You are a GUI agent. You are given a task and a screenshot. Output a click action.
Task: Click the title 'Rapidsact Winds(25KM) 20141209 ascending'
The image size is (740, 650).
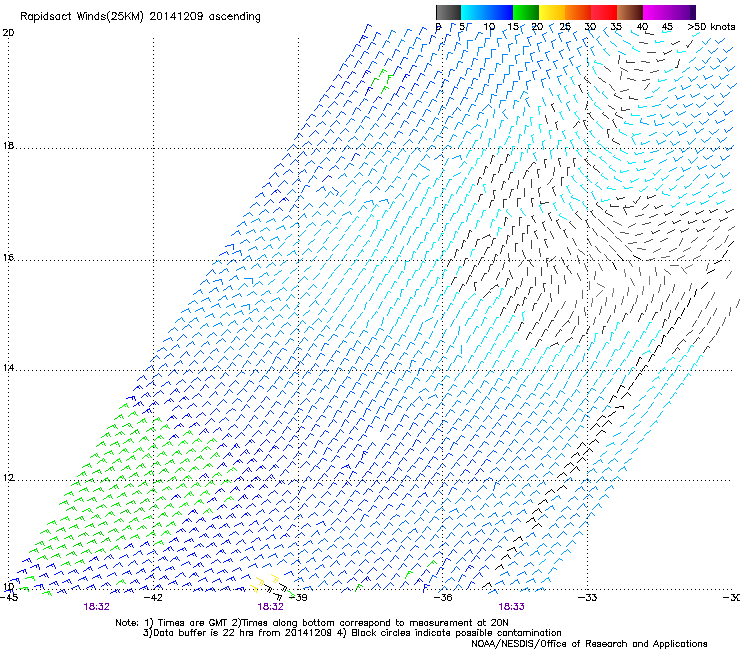click(x=140, y=17)
